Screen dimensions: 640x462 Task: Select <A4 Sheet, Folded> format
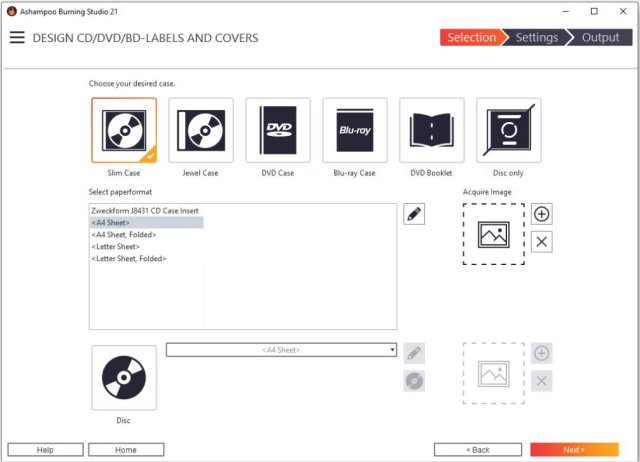[147, 235]
